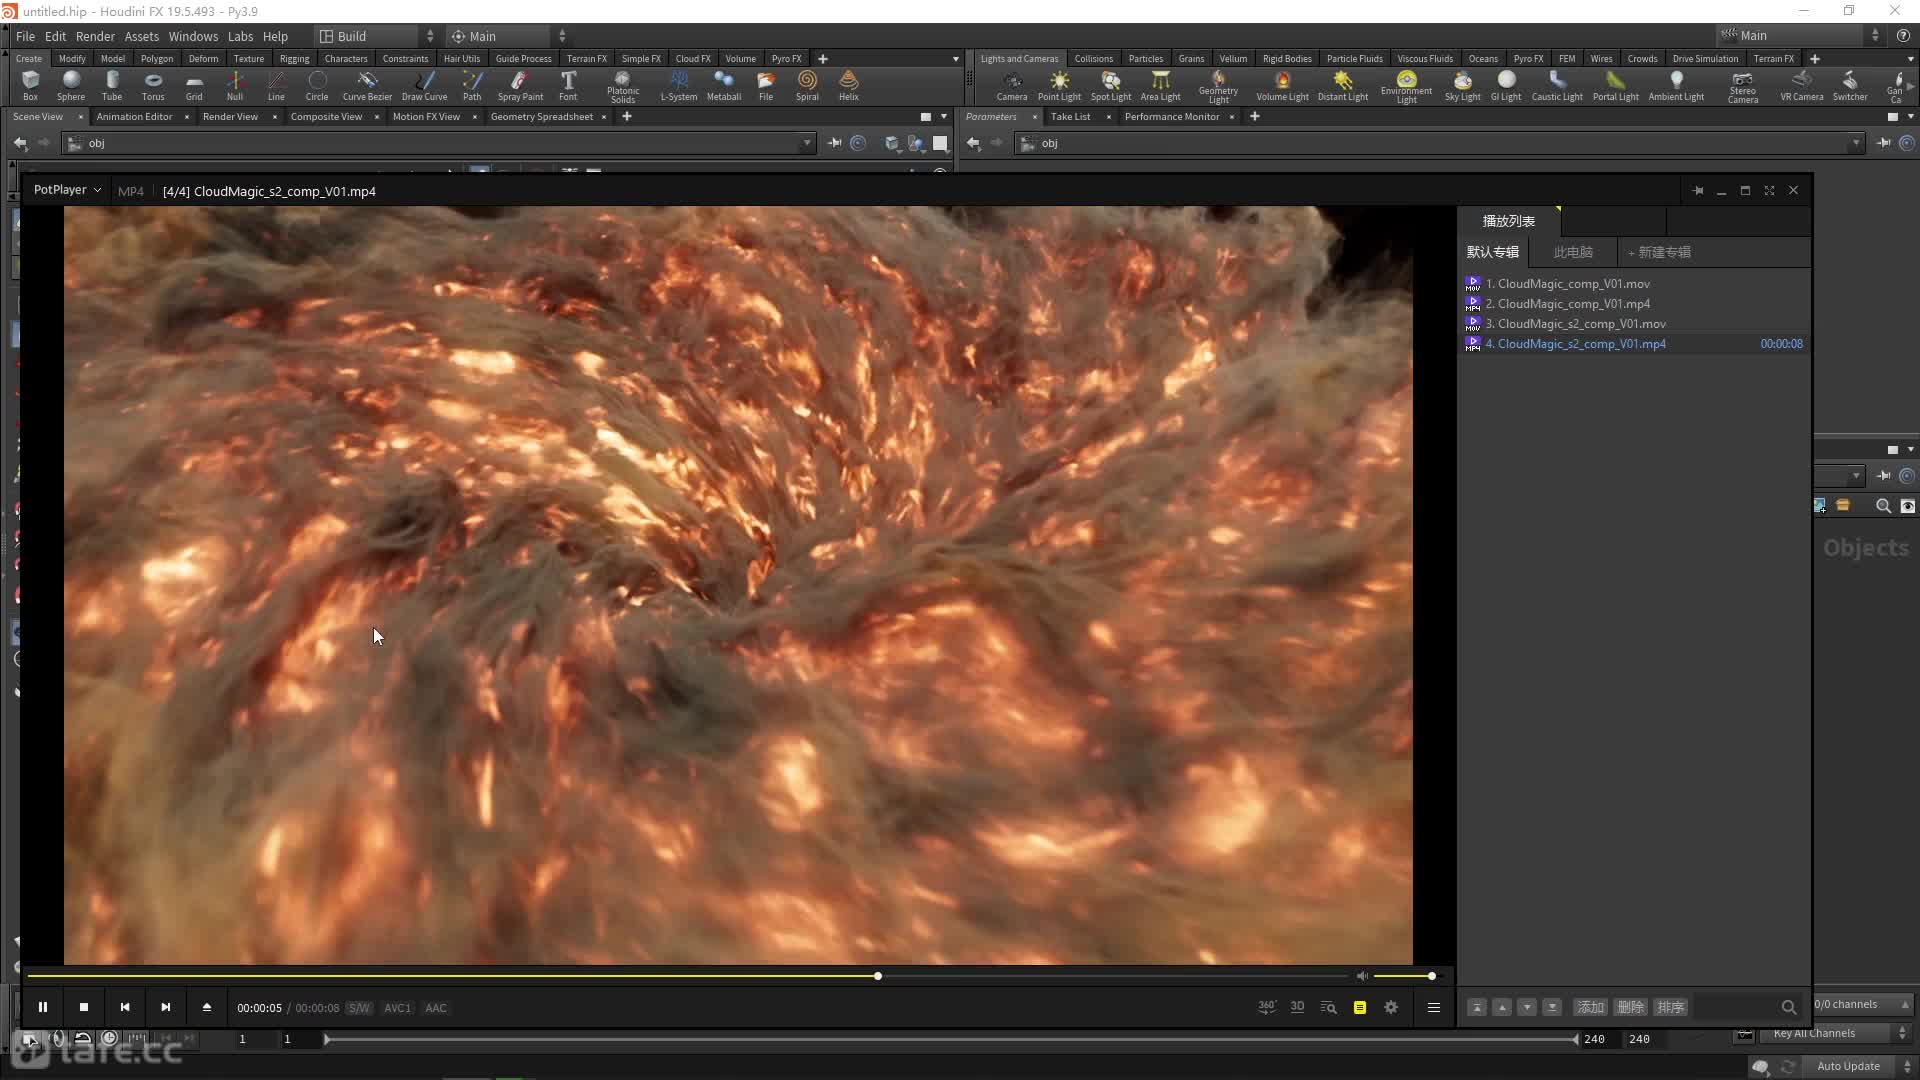Add a Sky Light
This screenshot has width=1920, height=1080.
pyautogui.click(x=1463, y=86)
